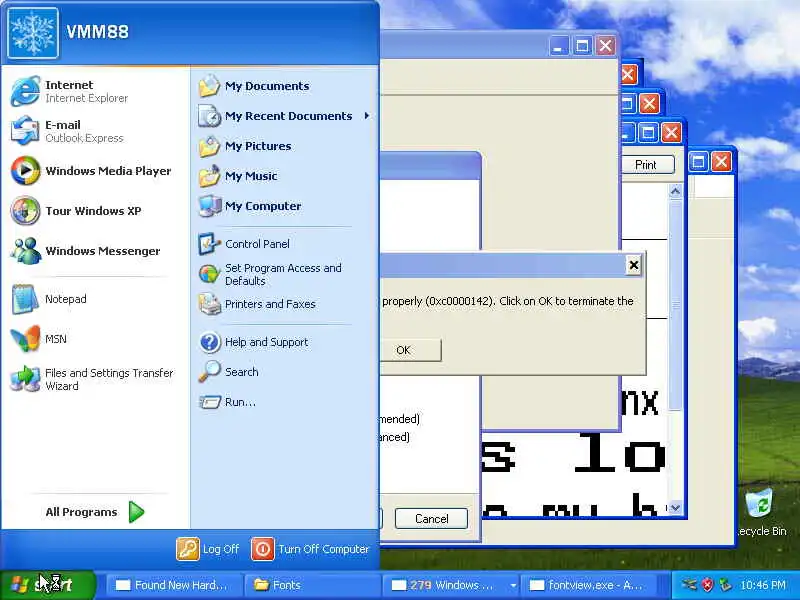The image size is (800, 600).
Task: Open Set Program Access and Defaults
Action: tap(283, 274)
